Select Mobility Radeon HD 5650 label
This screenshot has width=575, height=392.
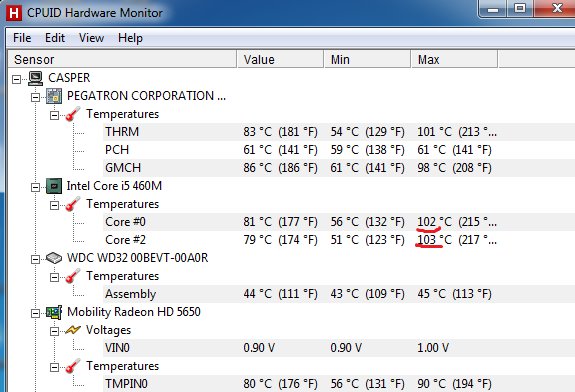134,312
